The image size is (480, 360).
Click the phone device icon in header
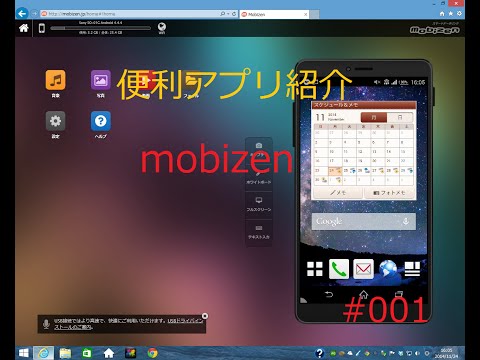coord(42,28)
